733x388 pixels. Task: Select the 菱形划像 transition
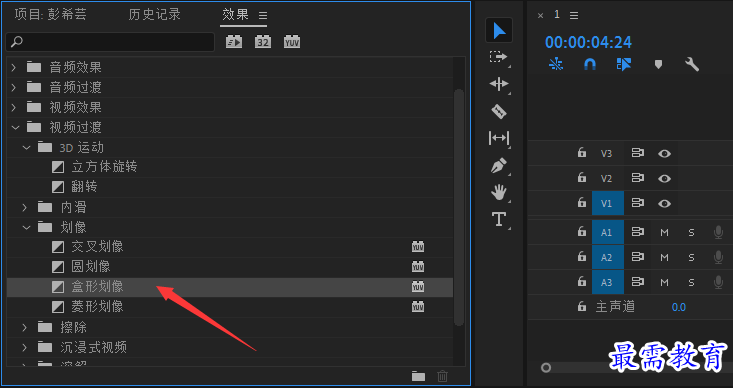pos(97,307)
